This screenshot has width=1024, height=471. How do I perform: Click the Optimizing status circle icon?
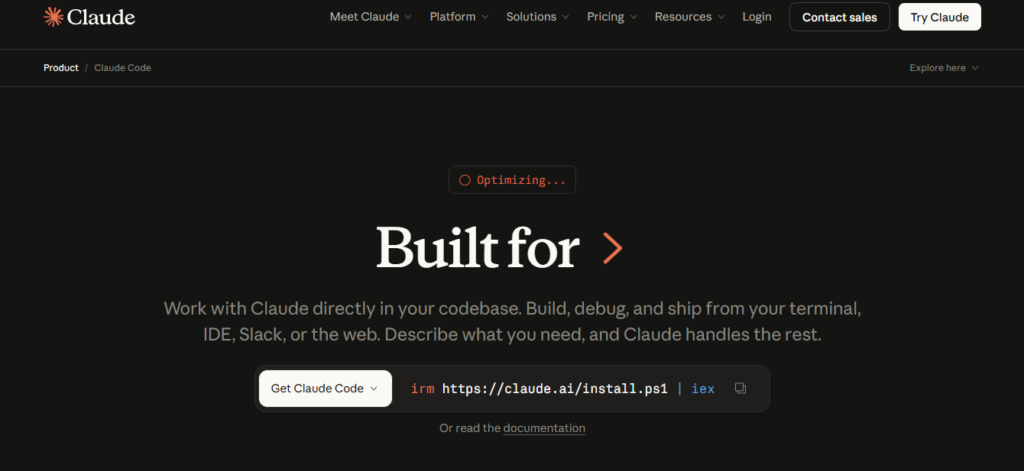(464, 180)
